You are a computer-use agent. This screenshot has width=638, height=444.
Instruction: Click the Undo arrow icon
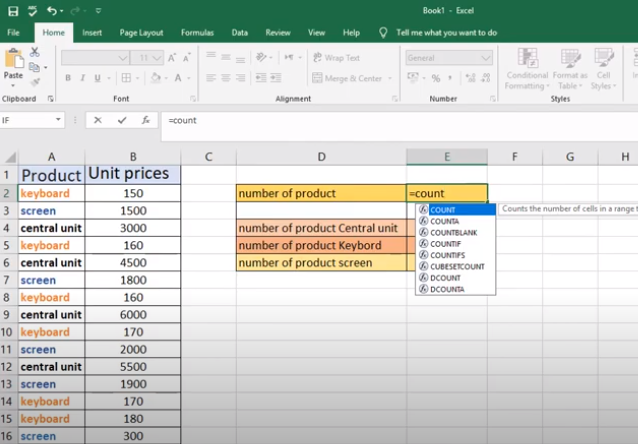(51, 10)
